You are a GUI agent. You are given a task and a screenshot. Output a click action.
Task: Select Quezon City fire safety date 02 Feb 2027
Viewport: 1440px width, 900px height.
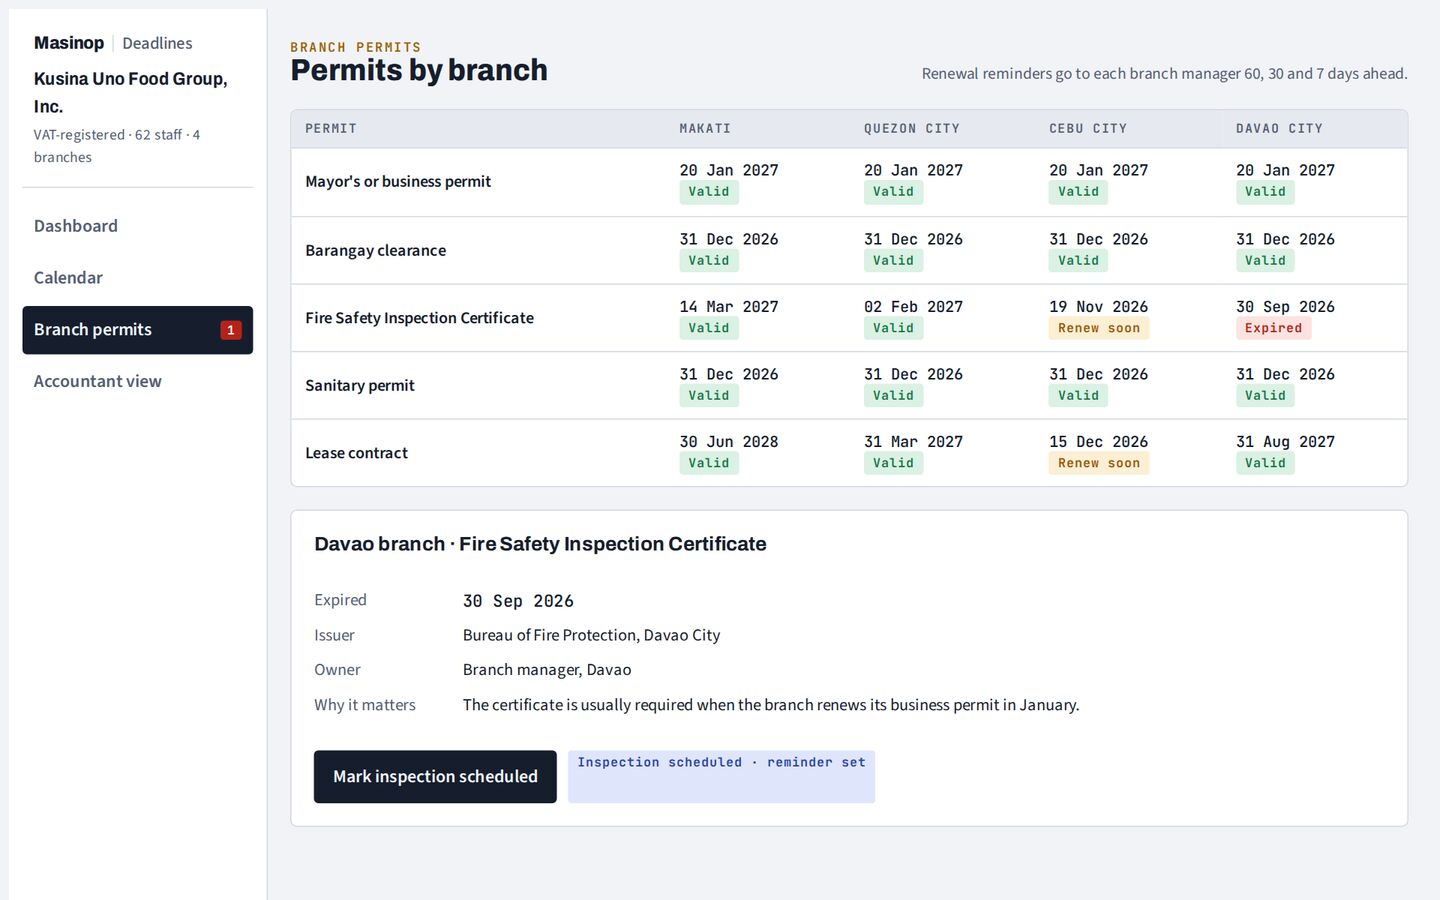pos(914,307)
